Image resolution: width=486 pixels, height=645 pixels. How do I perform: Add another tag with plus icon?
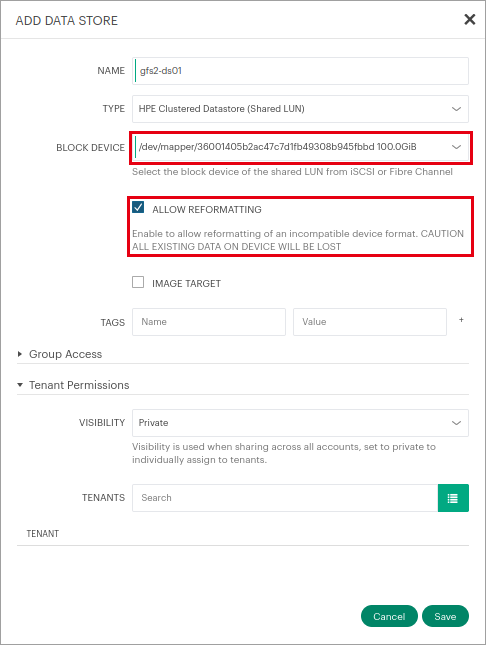(461, 320)
